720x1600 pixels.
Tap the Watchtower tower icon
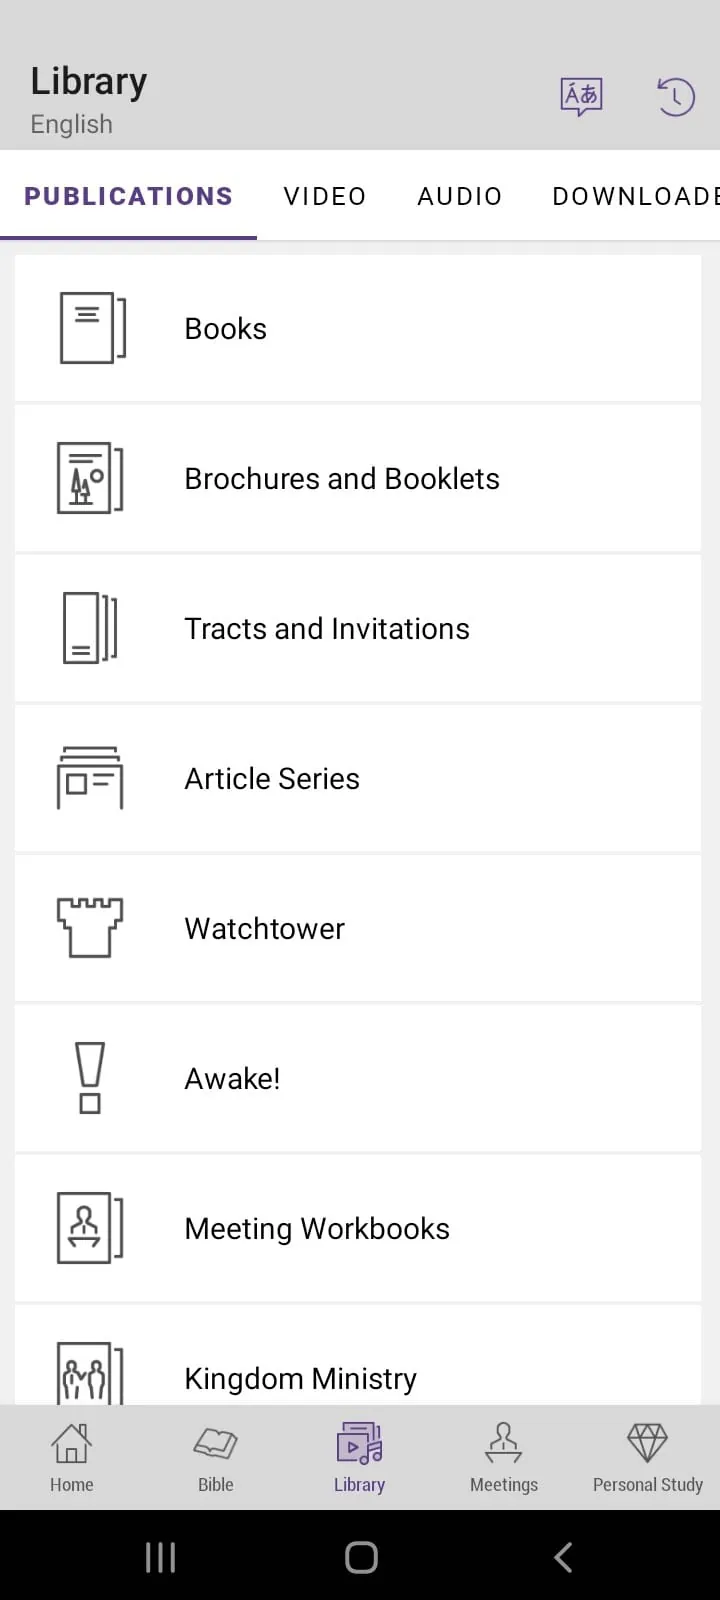[90, 928]
